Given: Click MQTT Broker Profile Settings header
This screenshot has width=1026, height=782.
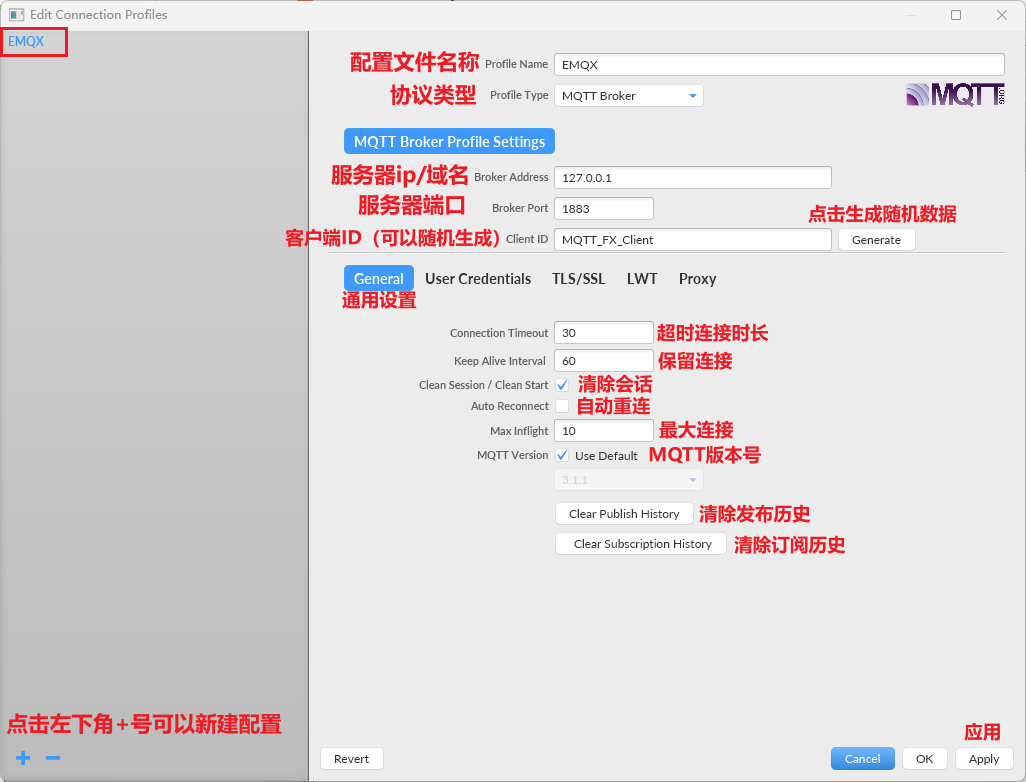Looking at the screenshot, I should [450, 141].
